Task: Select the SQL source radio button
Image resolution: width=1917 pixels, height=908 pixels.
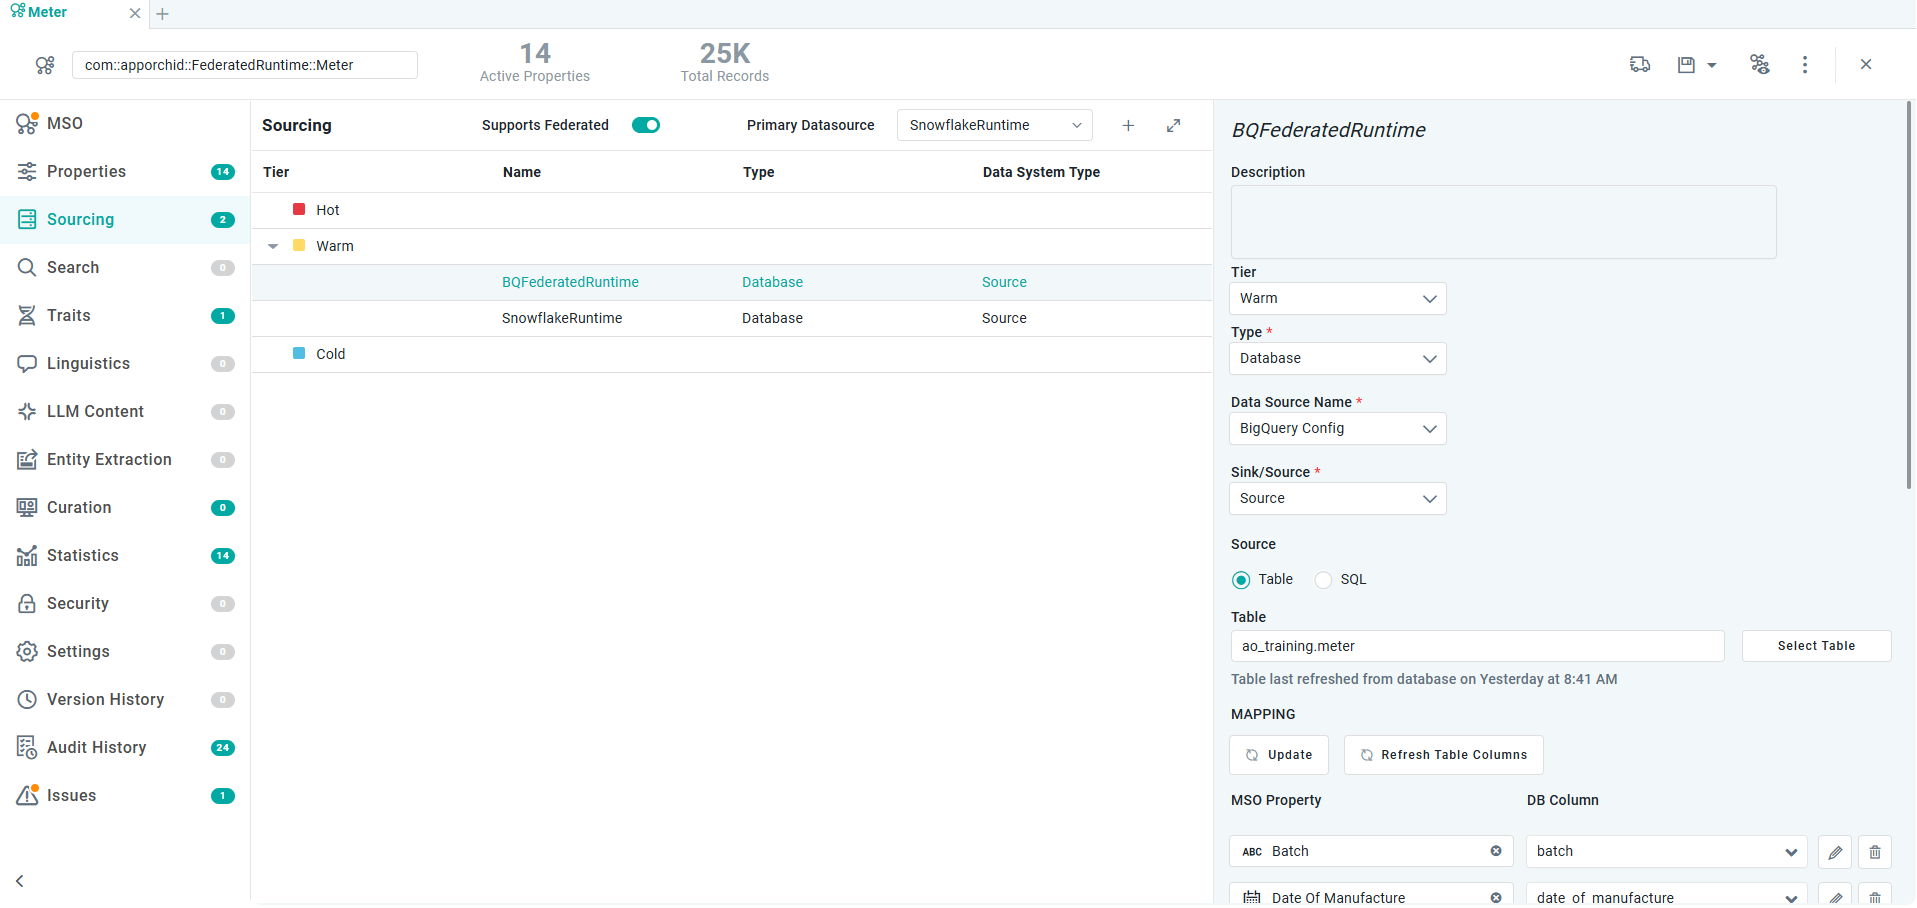Action: click(x=1323, y=580)
